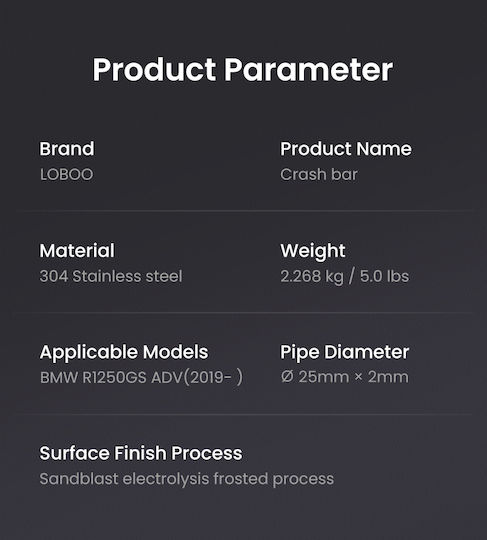This screenshot has height=540, width=487.
Task: Select the Brand label
Action: (67, 149)
